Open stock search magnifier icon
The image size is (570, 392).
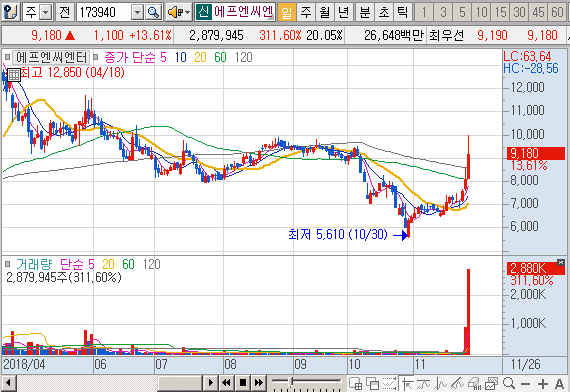tap(153, 13)
